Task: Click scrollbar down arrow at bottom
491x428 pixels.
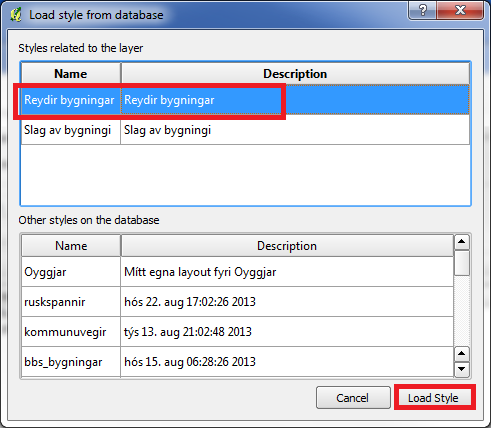Action: pyautogui.click(x=462, y=369)
